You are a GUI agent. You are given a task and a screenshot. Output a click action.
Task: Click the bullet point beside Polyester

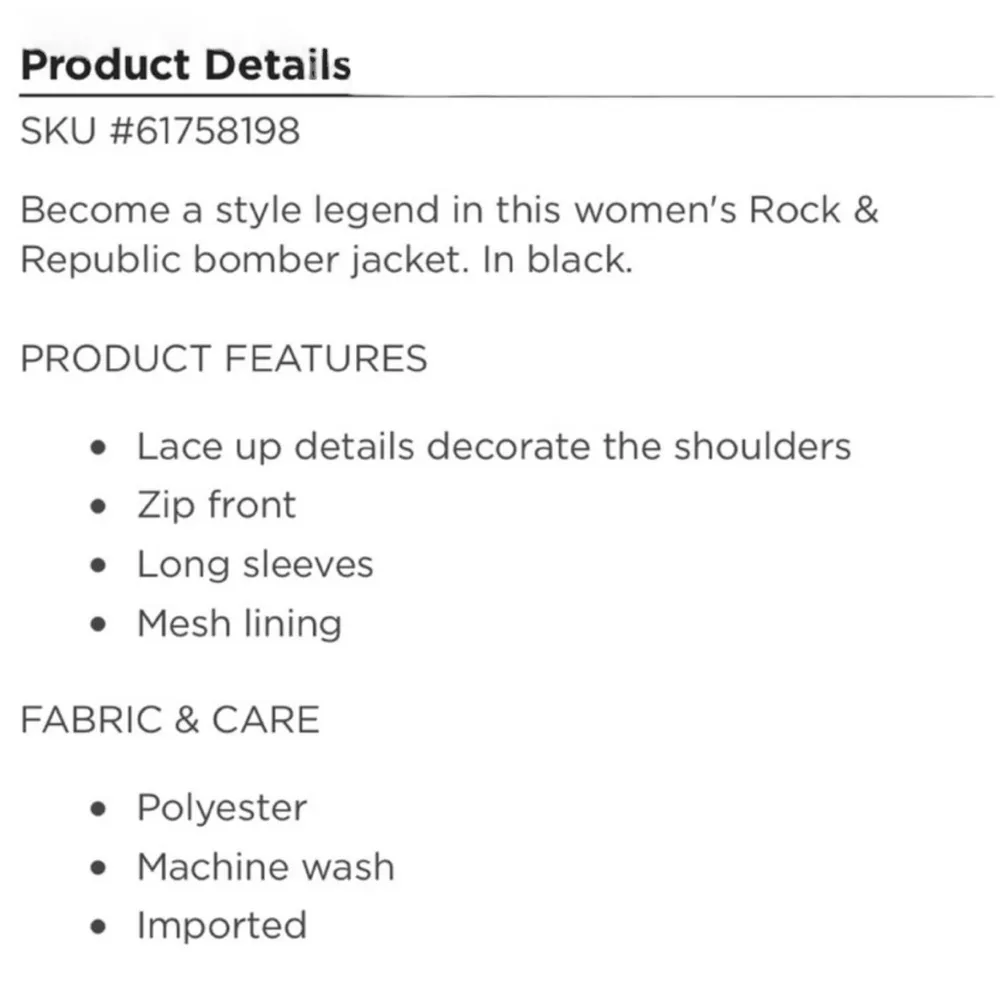(97, 808)
